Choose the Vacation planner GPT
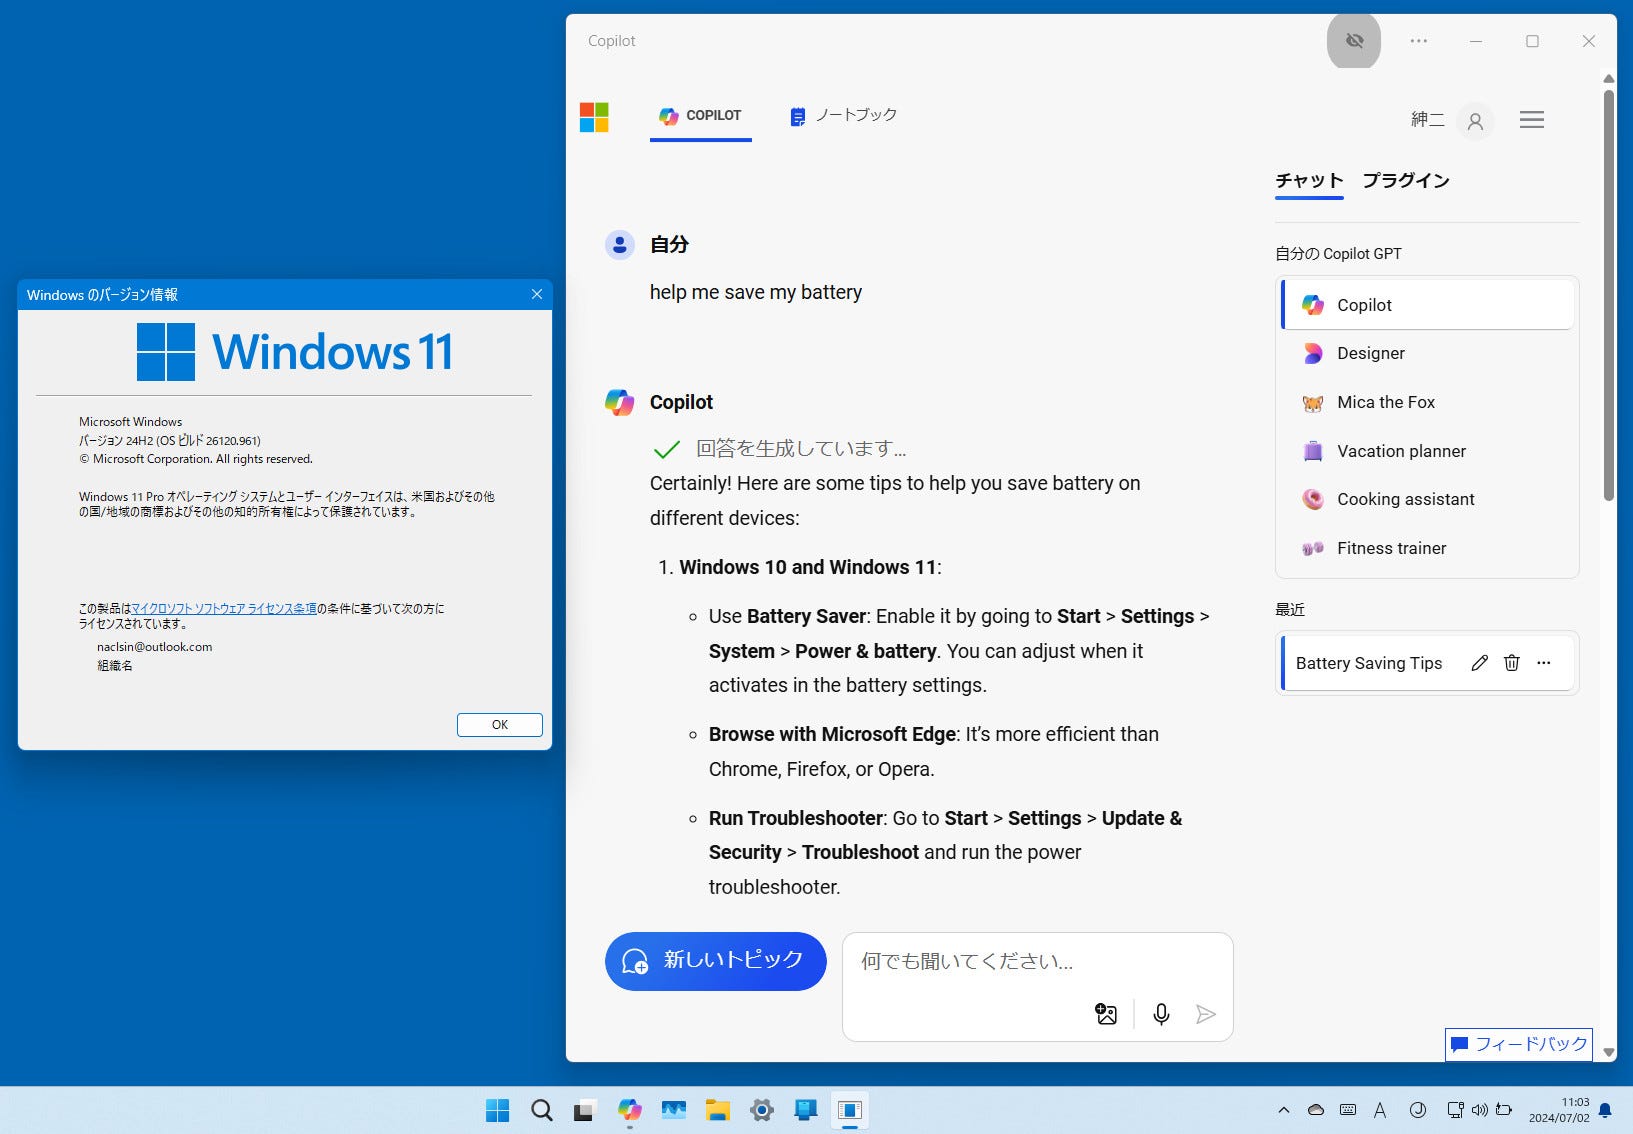 [1427, 451]
